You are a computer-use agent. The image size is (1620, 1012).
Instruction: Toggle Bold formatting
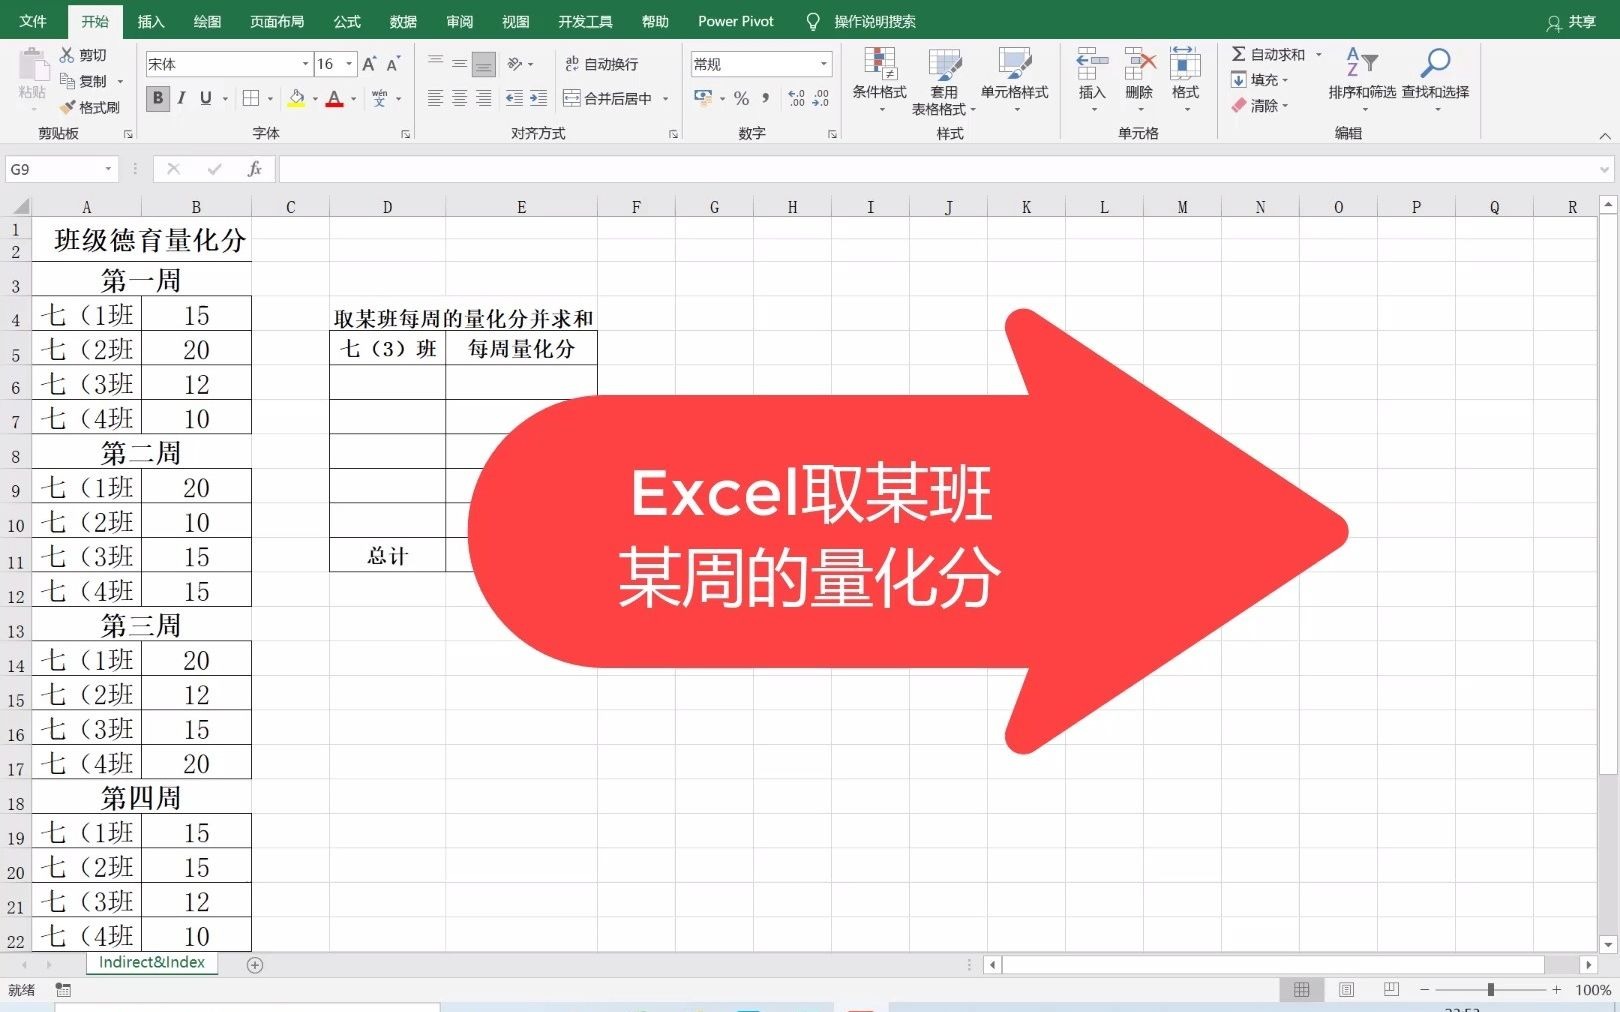(x=157, y=98)
